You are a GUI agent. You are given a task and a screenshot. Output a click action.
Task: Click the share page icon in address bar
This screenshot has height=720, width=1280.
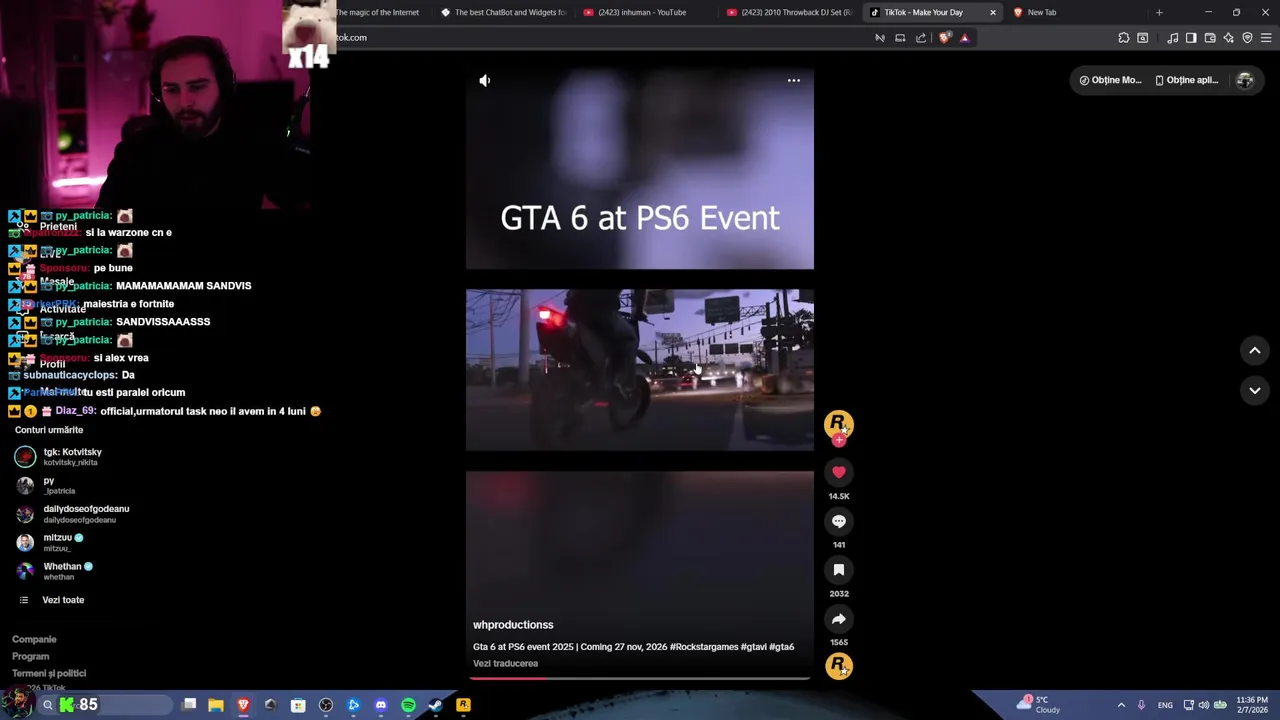(x=921, y=38)
